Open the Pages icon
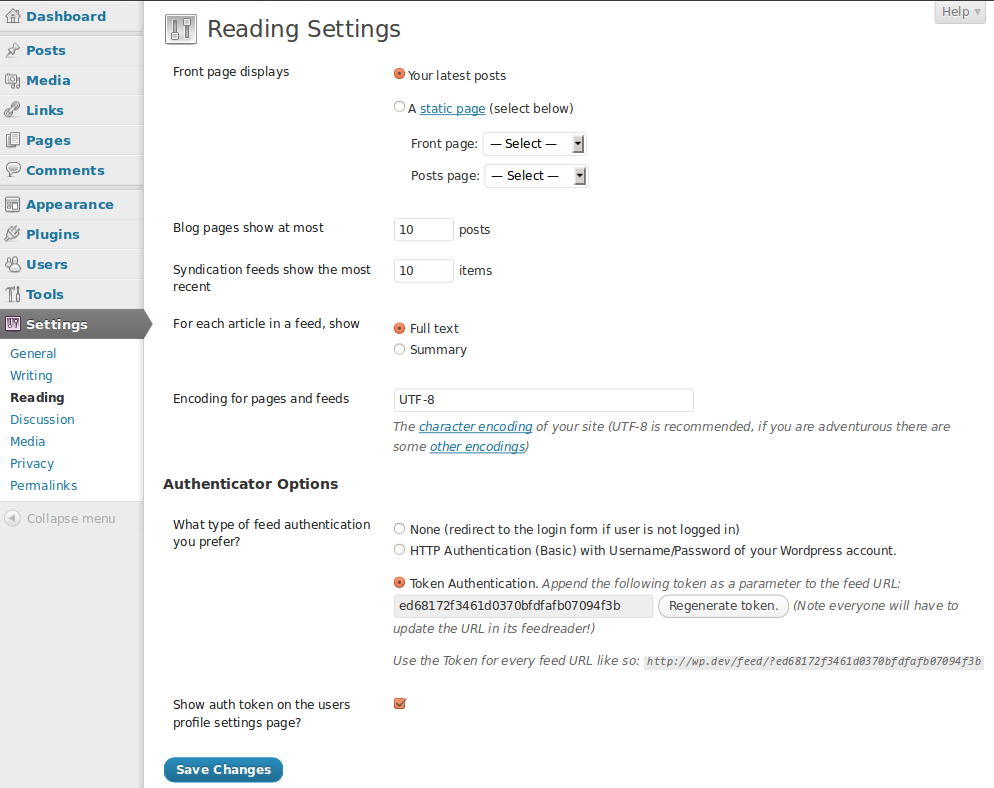Screen dimensions: 994x788 click(14, 140)
